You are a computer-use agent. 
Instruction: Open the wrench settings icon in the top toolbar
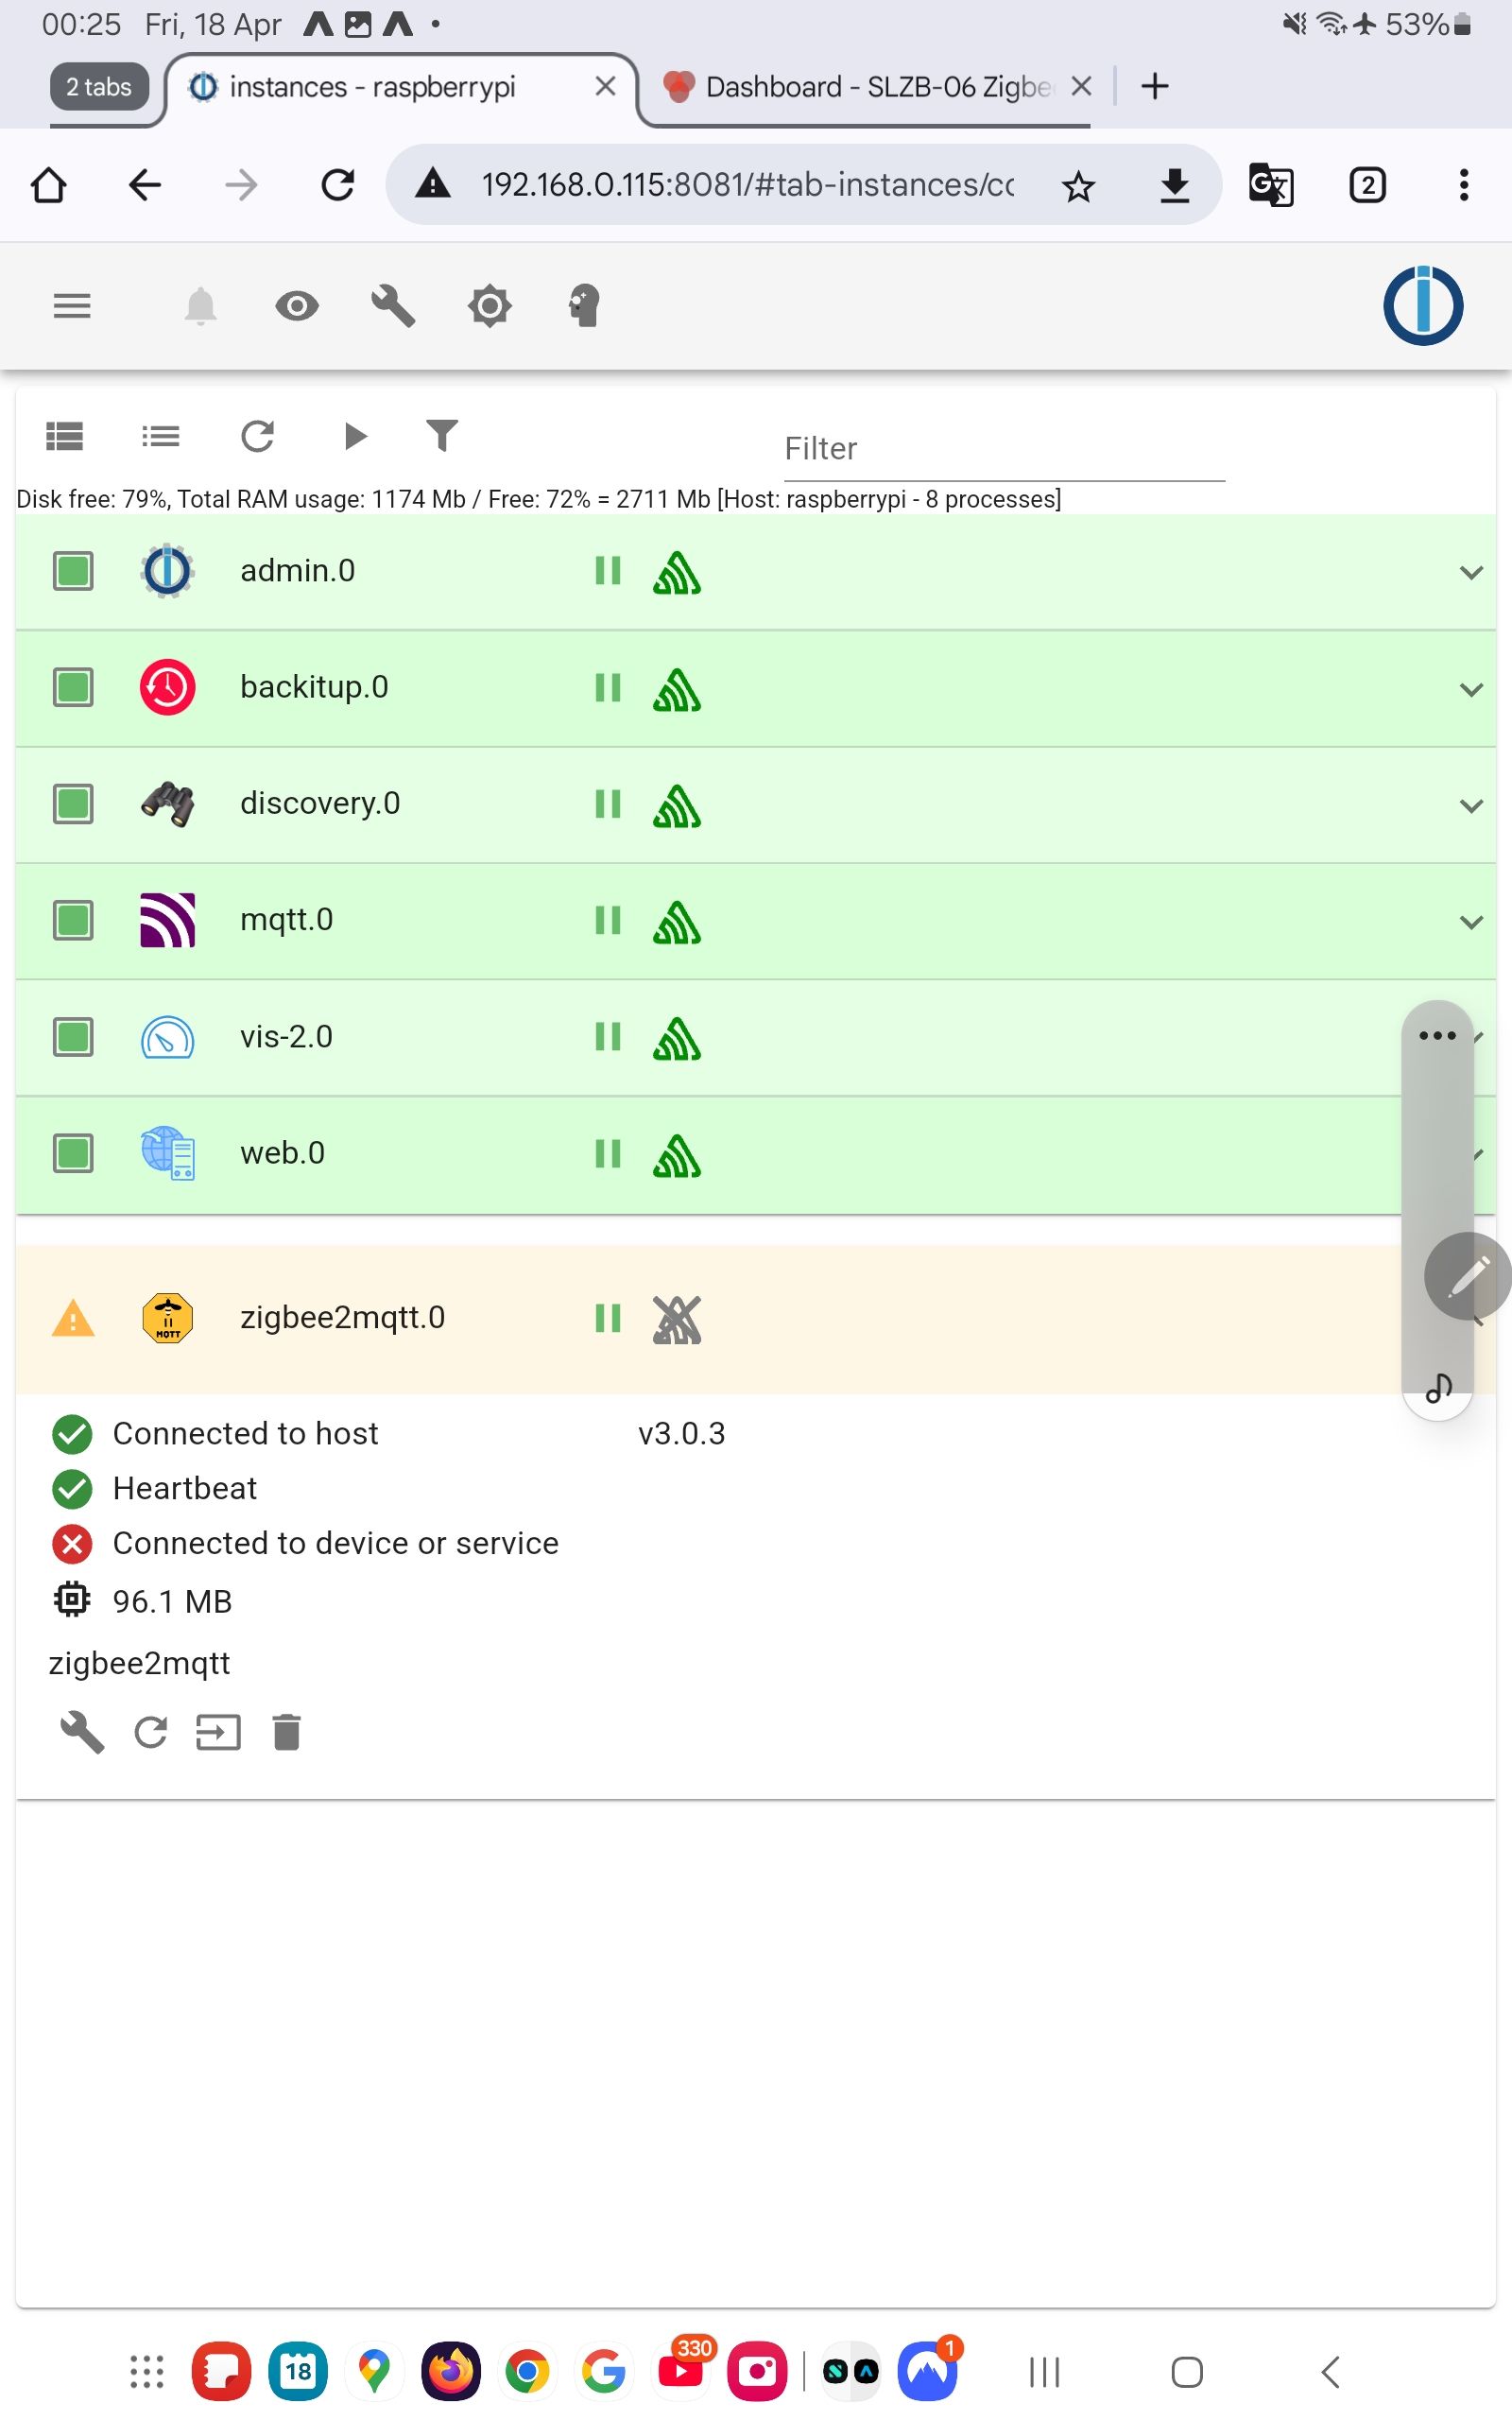(x=393, y=305)
